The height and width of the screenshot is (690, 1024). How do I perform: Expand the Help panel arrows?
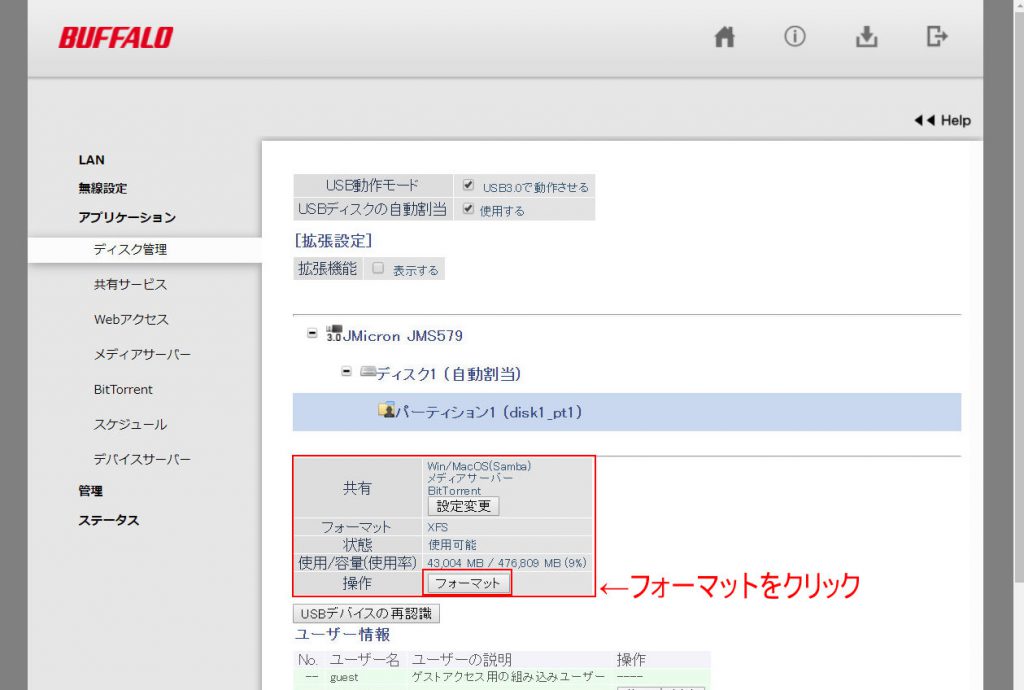[x=924, y=120]
